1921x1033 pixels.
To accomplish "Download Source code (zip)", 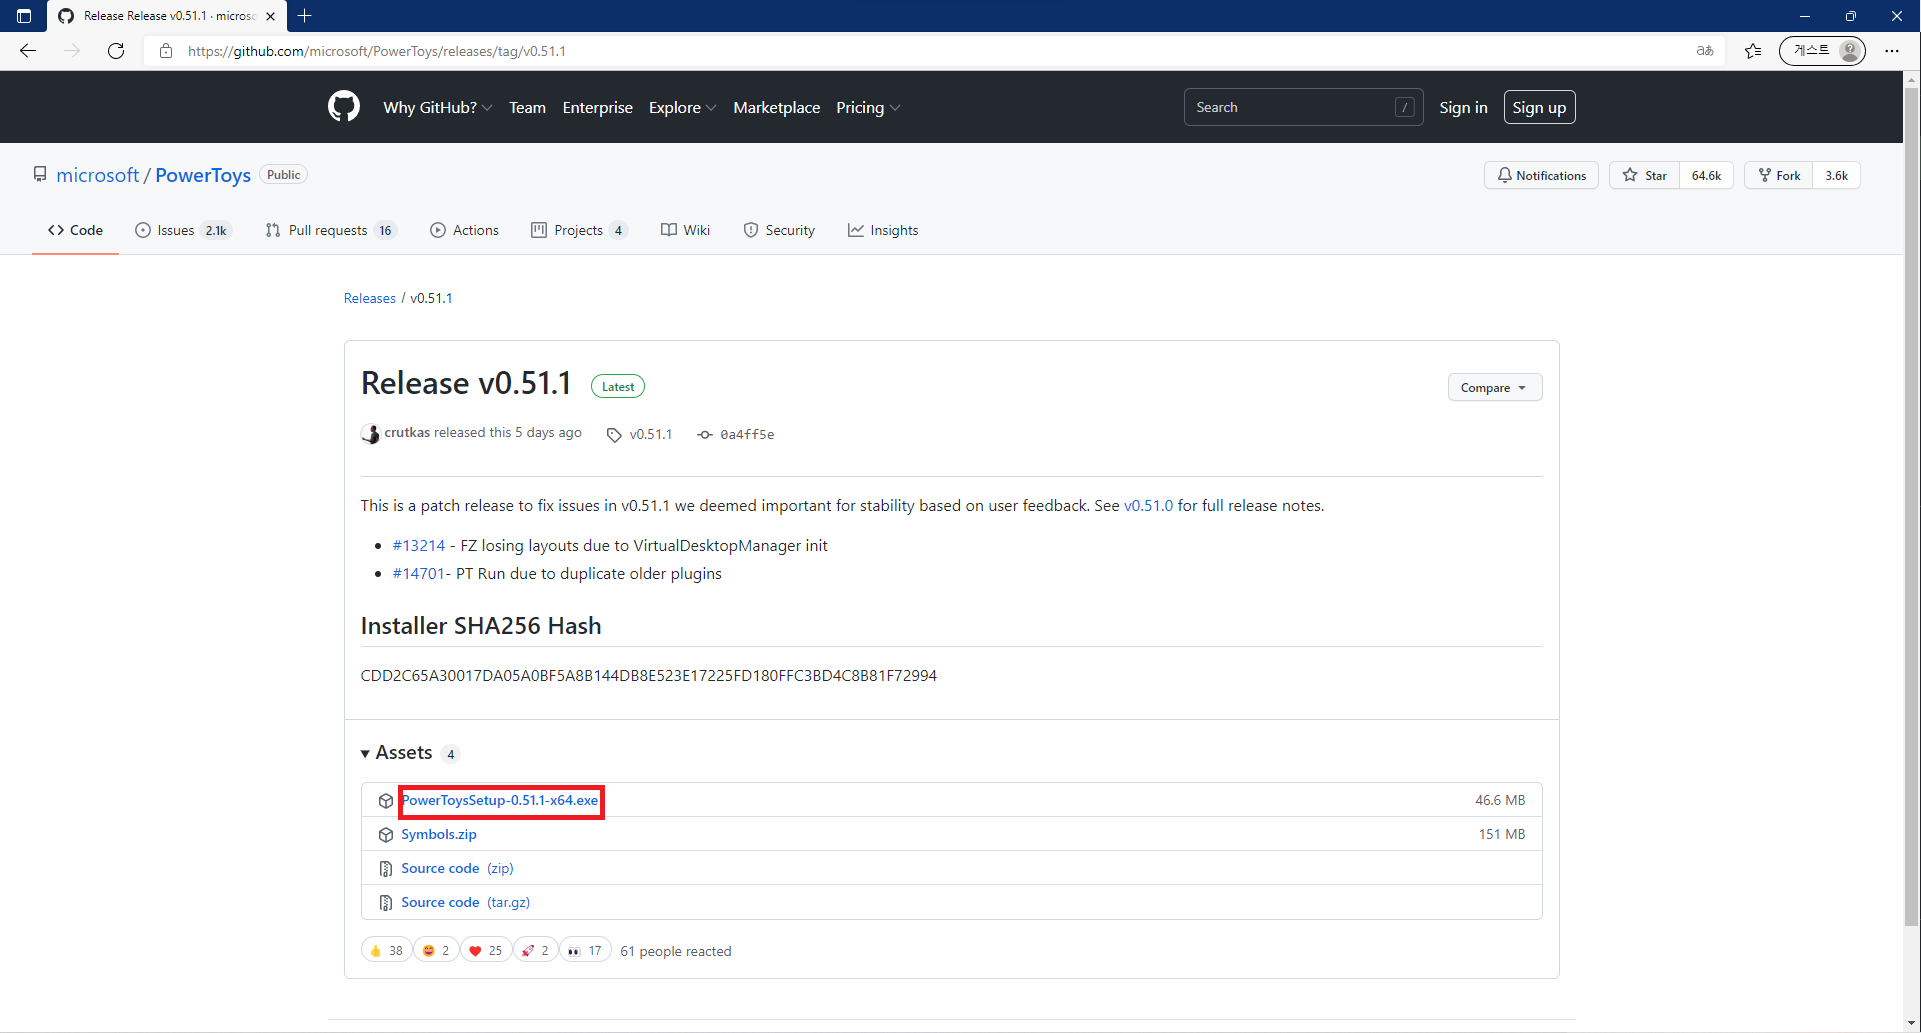I will coord(457,869).
